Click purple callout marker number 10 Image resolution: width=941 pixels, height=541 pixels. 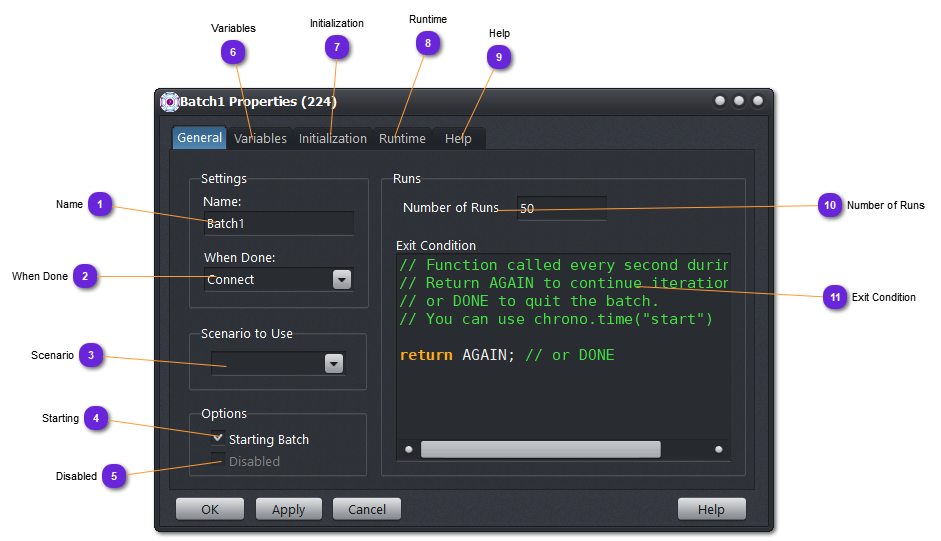pyautogui.click(x=829, y=205)
